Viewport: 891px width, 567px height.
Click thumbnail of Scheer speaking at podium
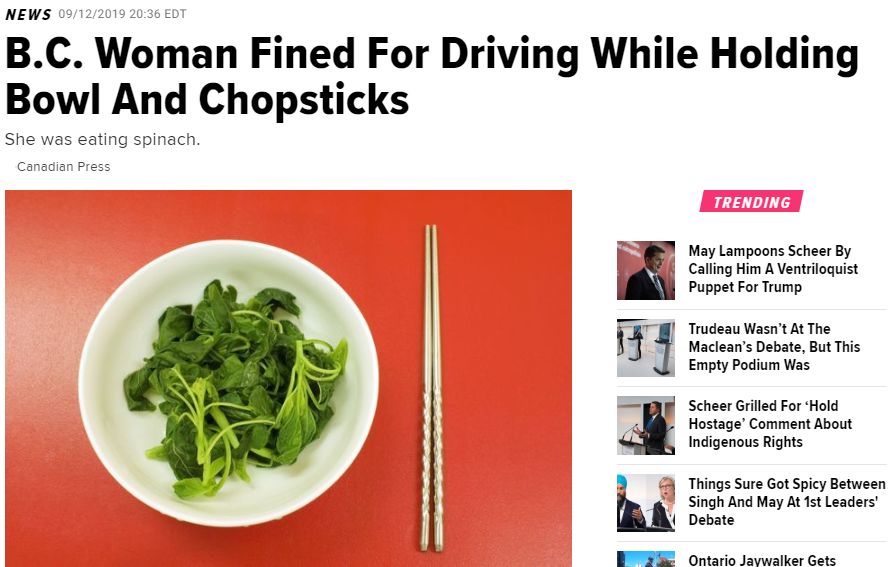tap(646, 426)
